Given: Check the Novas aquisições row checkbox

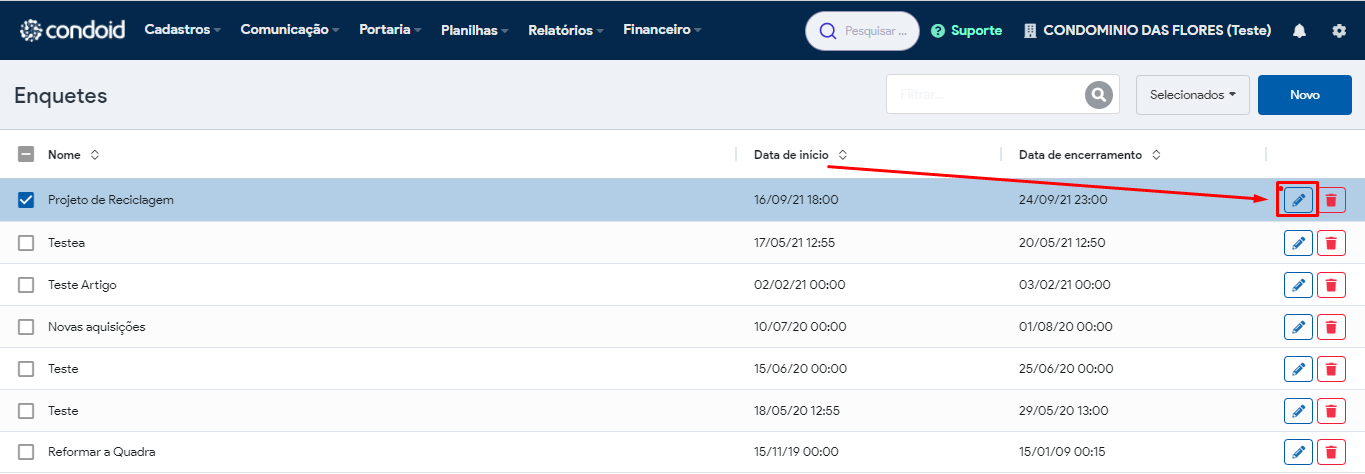Looking at the screenshot, I should point(26,327).
